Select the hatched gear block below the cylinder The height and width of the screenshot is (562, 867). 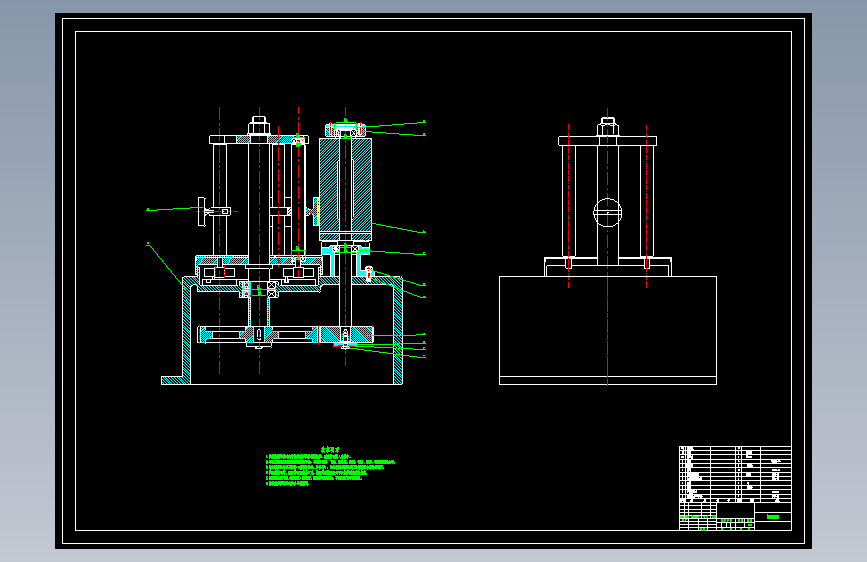point(346,334)
